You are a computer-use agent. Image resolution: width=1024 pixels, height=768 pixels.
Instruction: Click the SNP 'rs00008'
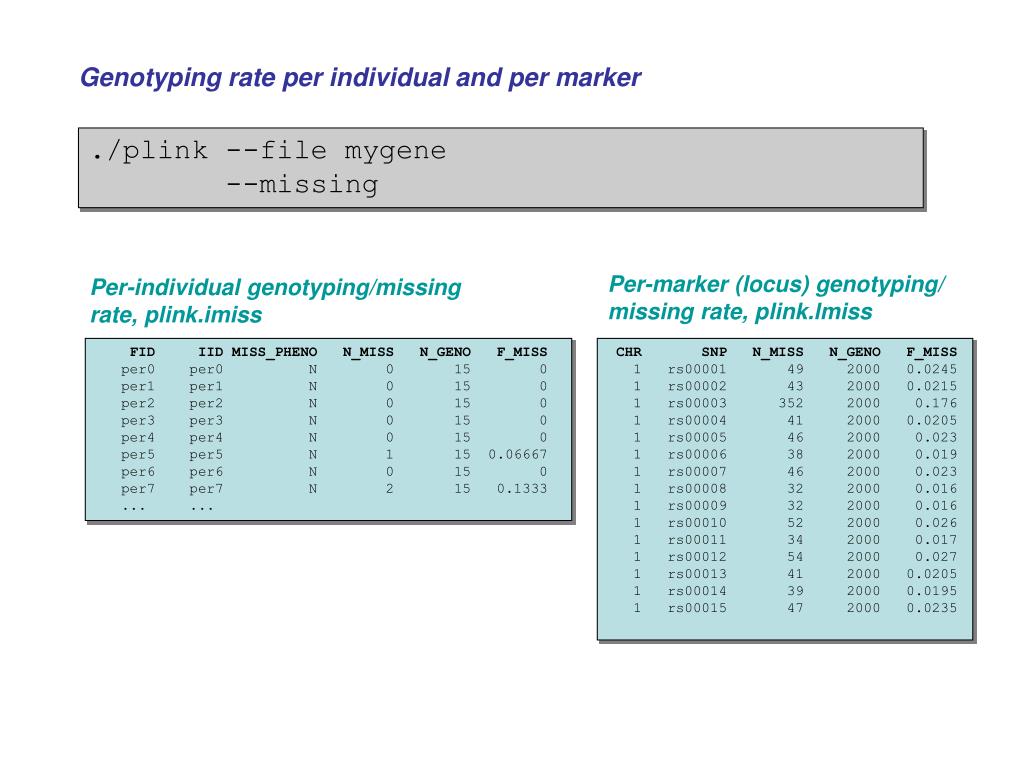point(697,488)
